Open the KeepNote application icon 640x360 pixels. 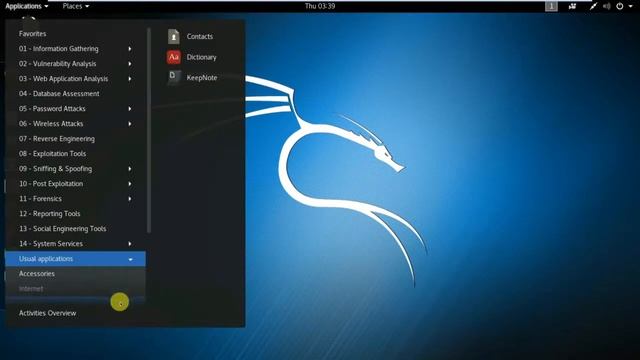point(173,78)
